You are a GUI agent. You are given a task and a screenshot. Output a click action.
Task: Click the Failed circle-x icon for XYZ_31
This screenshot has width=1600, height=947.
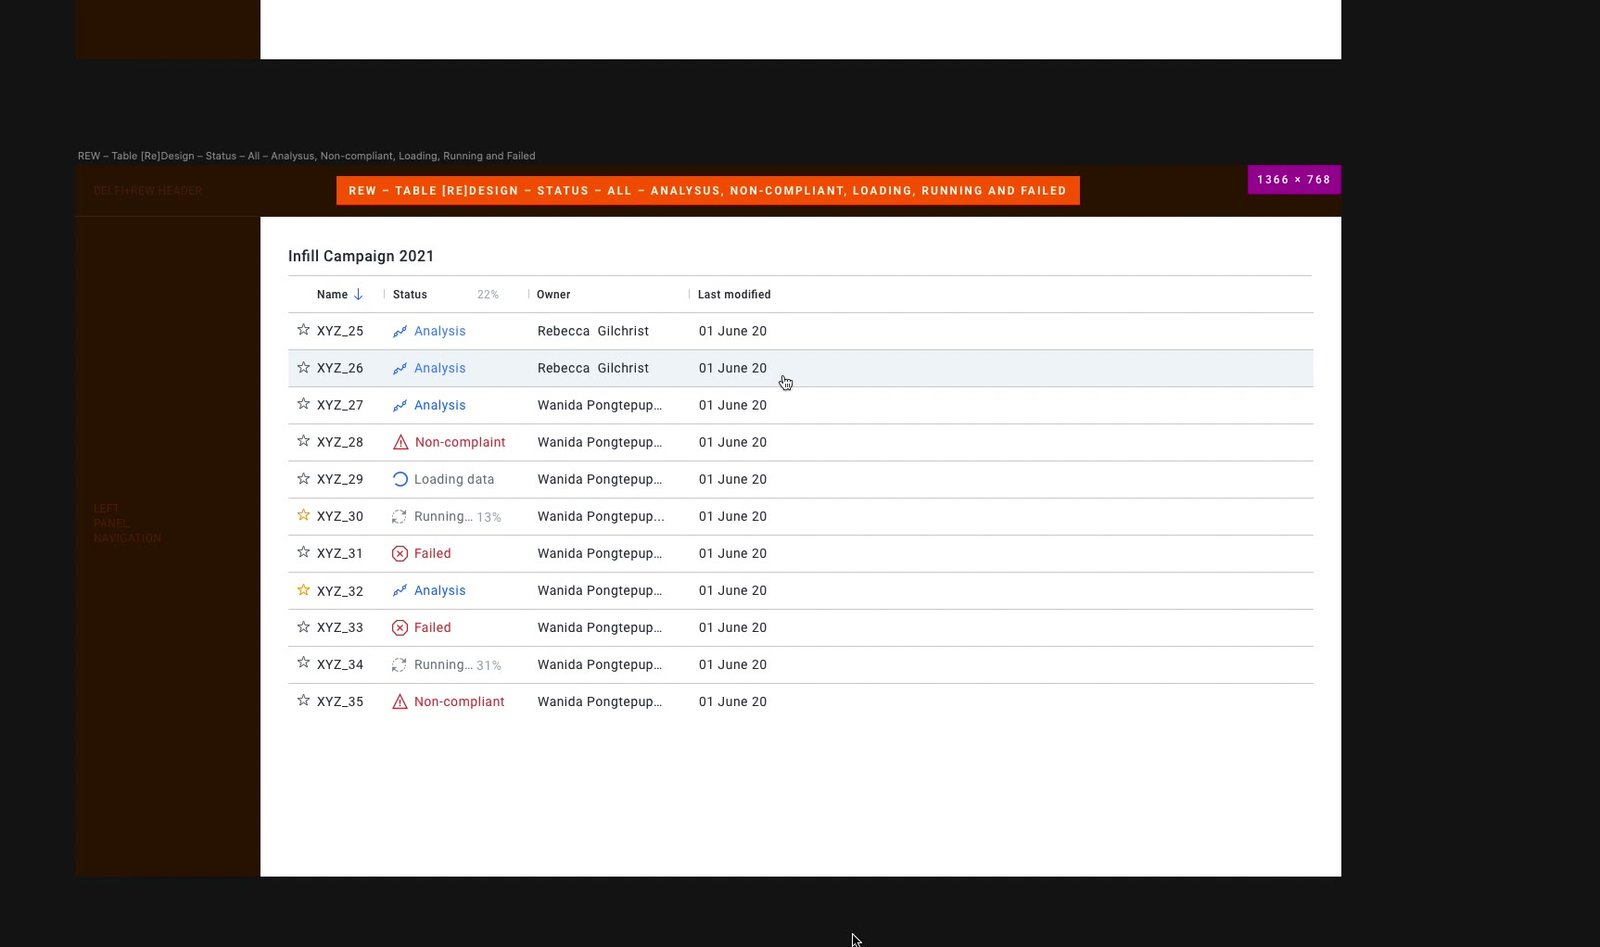tap(400, 553)
